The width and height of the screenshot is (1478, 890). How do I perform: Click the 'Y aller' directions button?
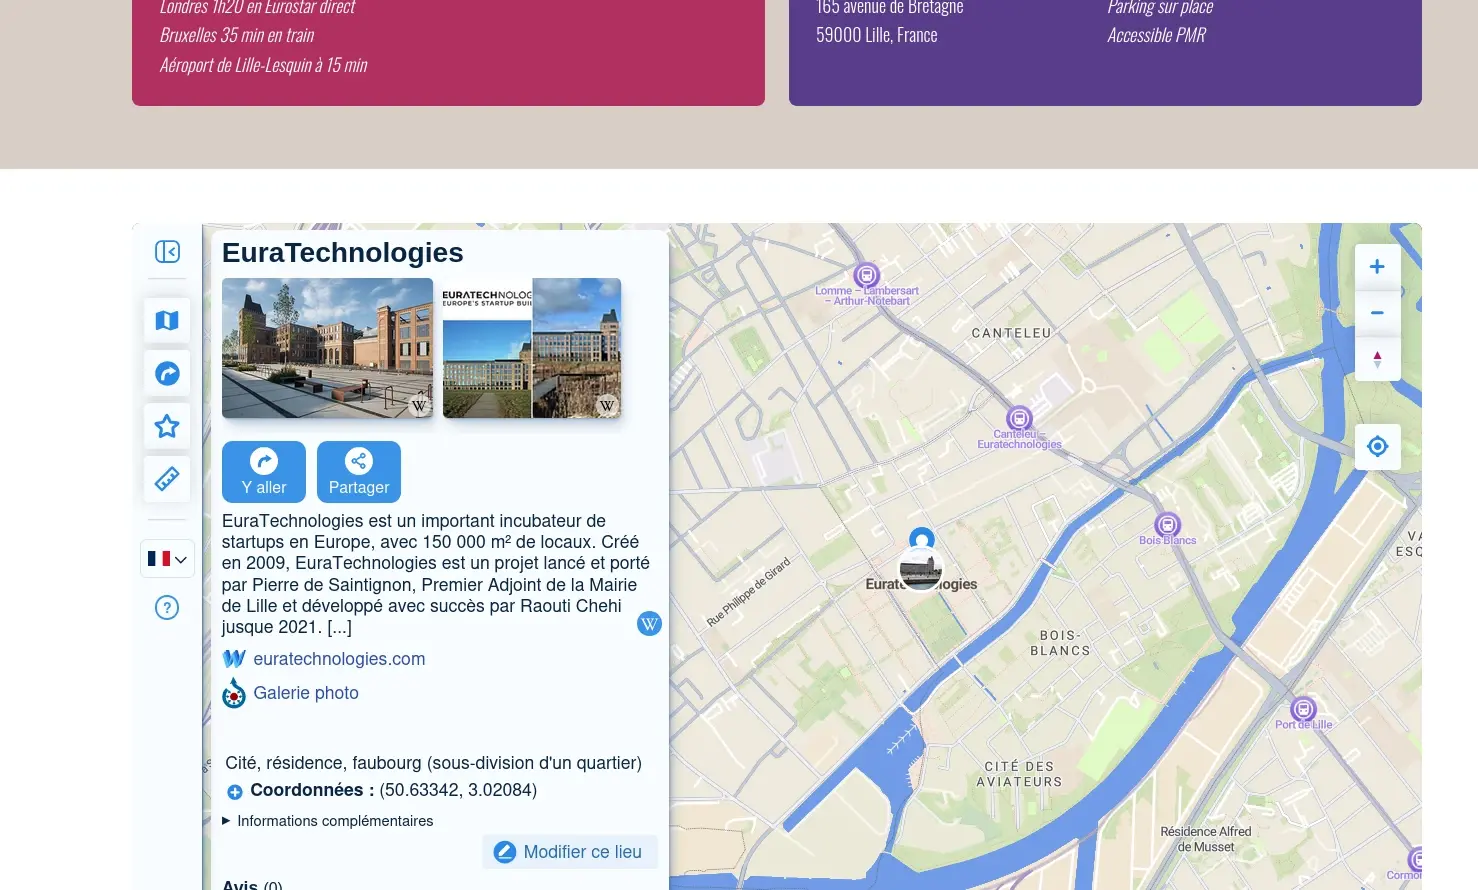[263, 472]
